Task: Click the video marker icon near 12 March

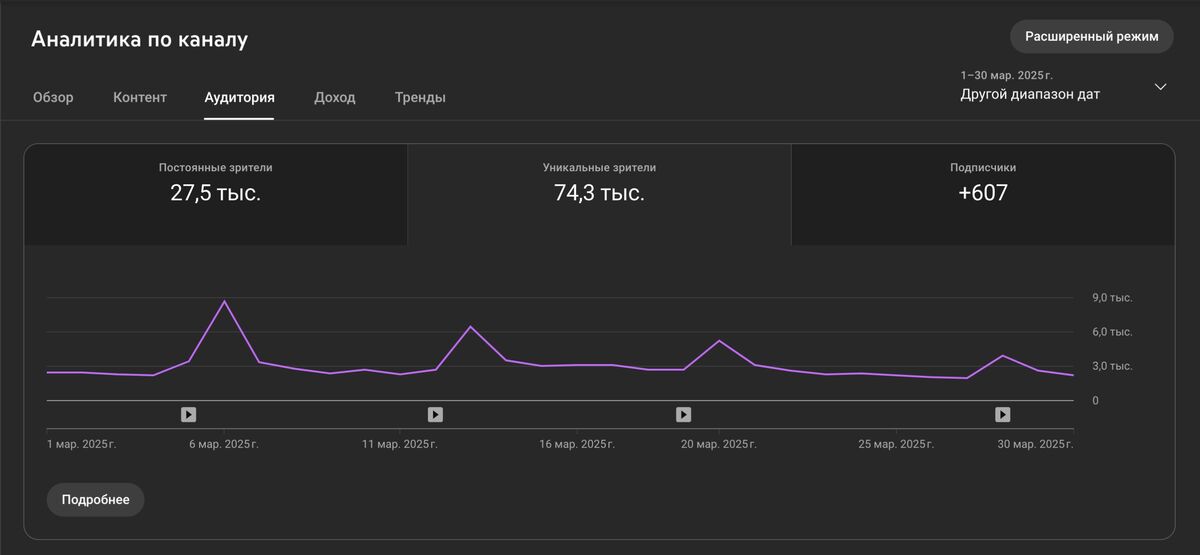Action: [x=435, y=414]
